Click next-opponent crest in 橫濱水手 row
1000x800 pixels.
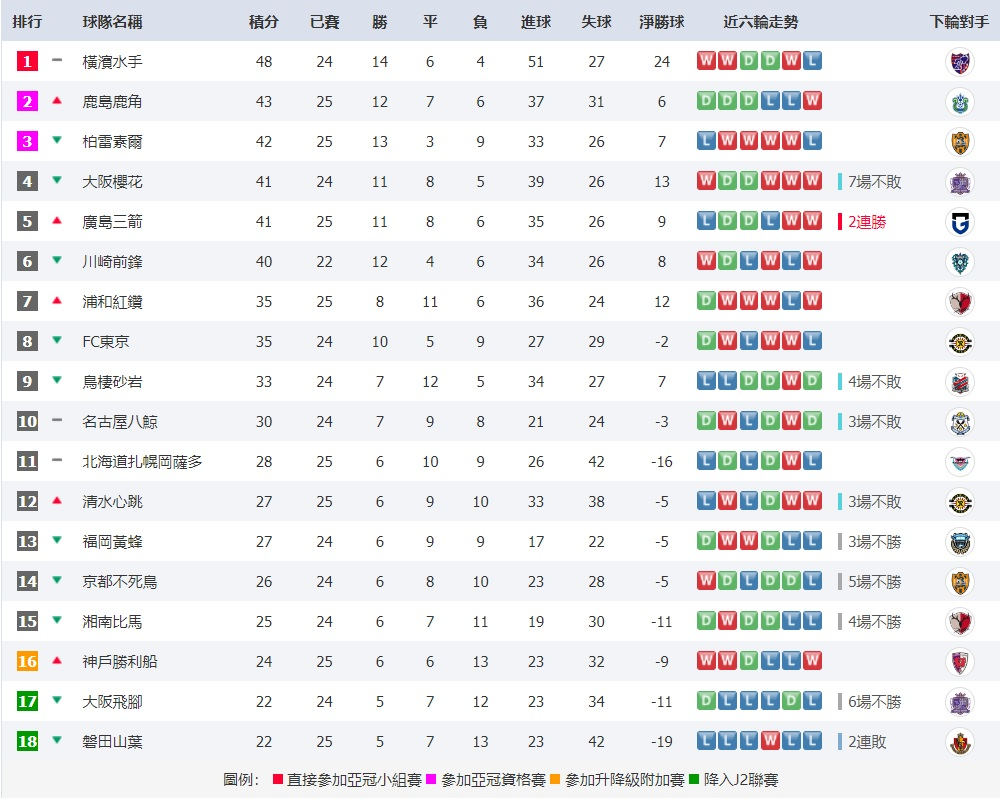pyautogui.click(x=960, y=62)
